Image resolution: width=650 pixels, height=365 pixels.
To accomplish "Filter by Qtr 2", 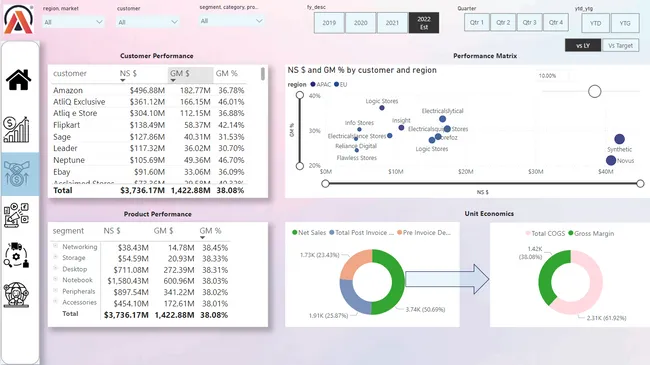I will point(503,22).
